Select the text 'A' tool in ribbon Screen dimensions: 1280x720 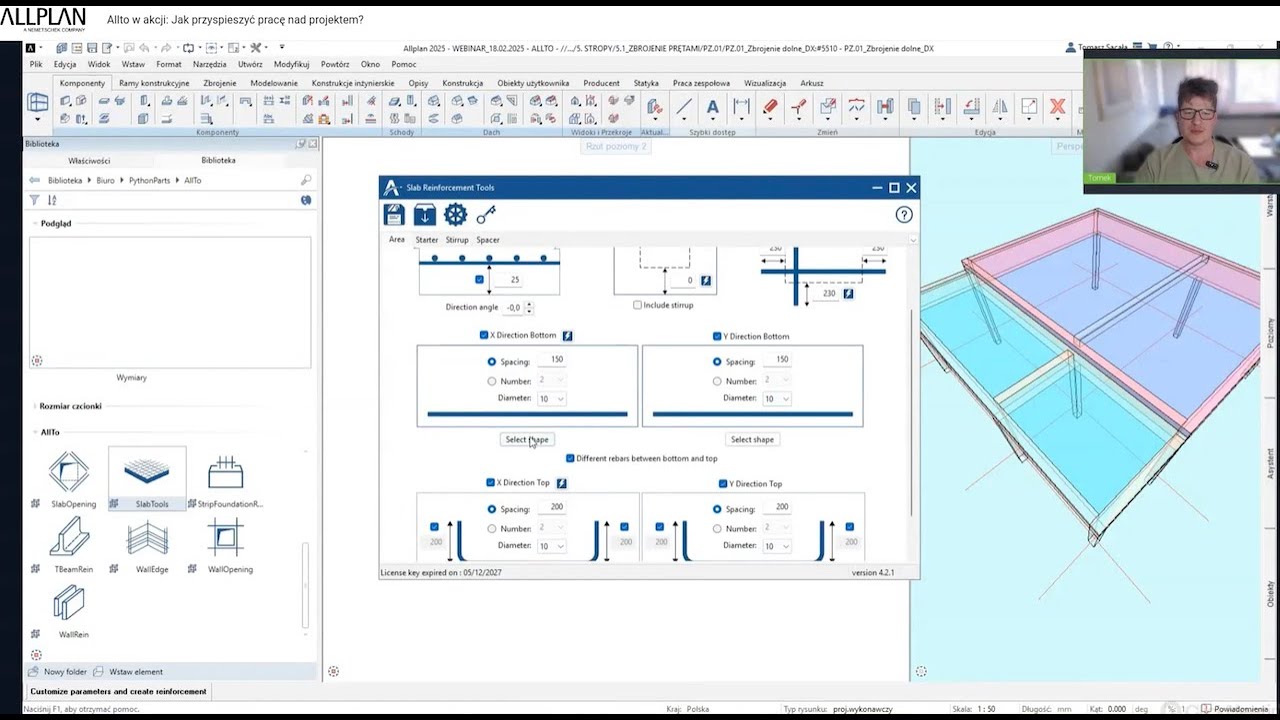click(x=712, y=107)
